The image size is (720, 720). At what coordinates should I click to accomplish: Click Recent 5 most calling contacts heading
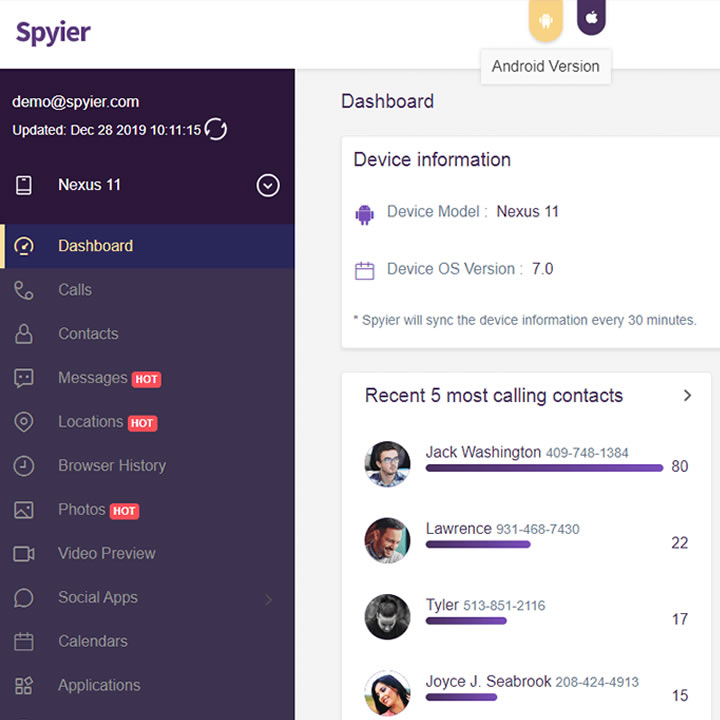pos(494,395)
